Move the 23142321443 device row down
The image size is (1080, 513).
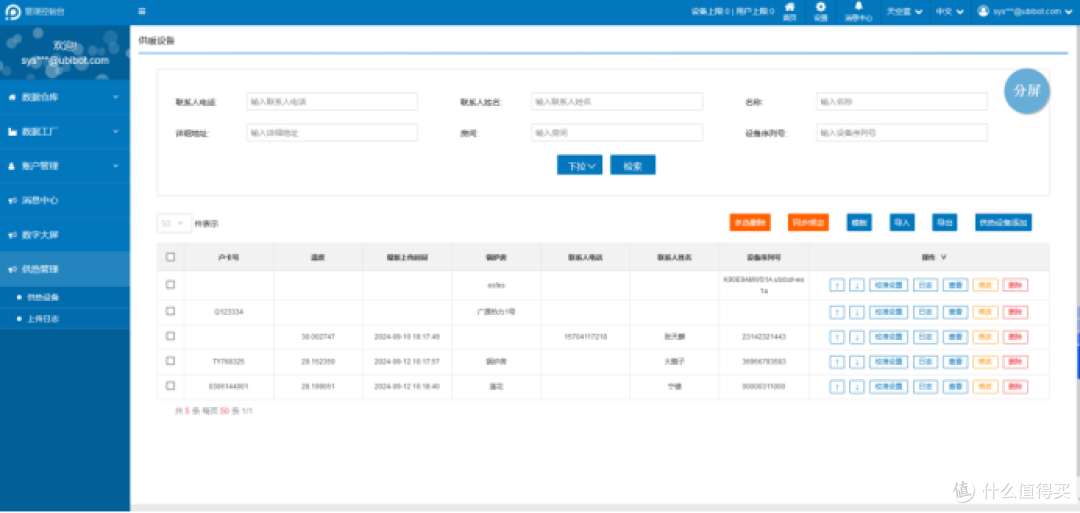click(x=856, y=337)
